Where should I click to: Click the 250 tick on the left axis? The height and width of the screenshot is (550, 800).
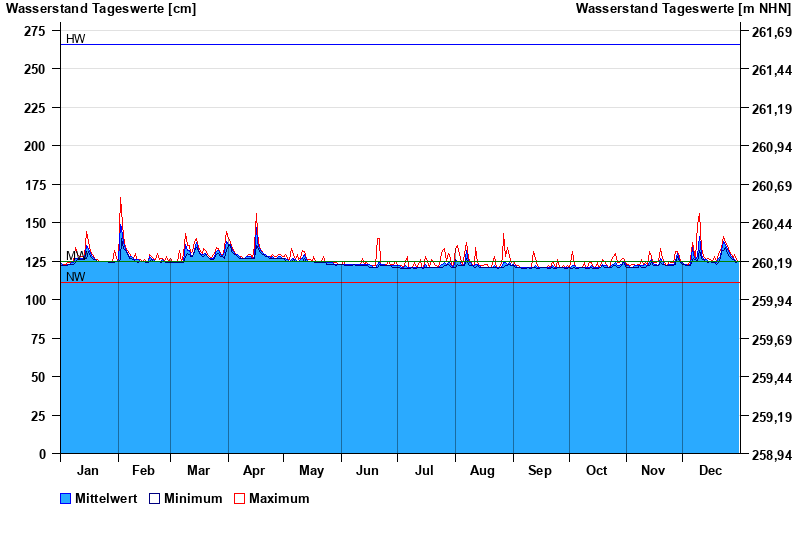coord(34,69)
